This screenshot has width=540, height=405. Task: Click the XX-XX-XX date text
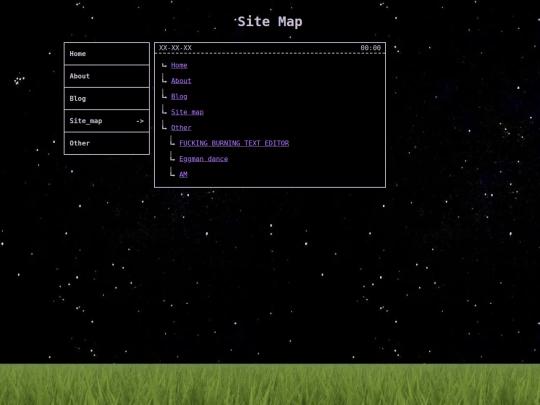tap(175, 48)
